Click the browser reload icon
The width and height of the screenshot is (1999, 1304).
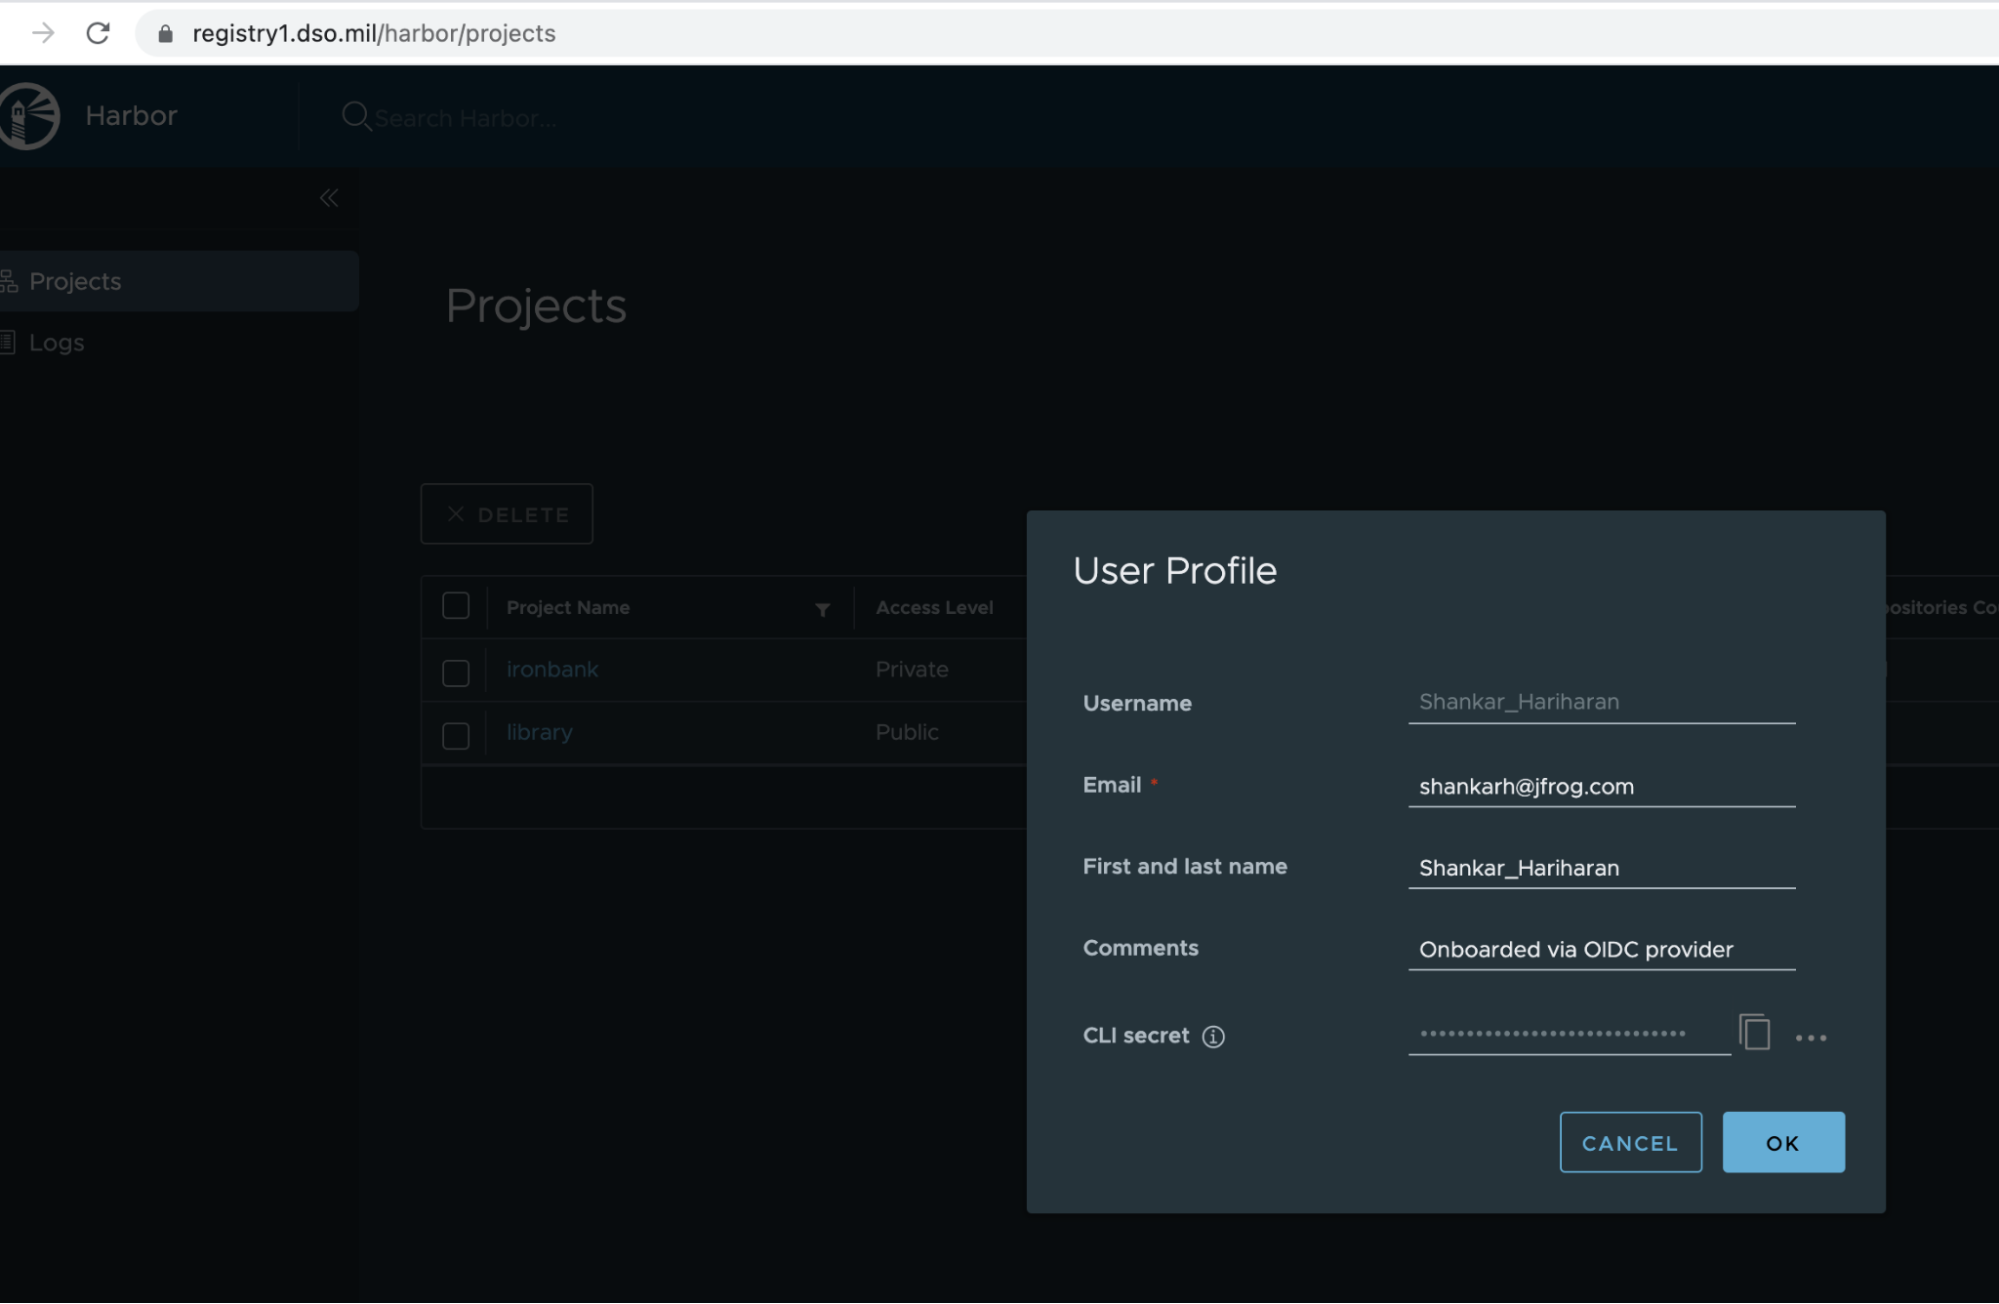tap(98, 33)
